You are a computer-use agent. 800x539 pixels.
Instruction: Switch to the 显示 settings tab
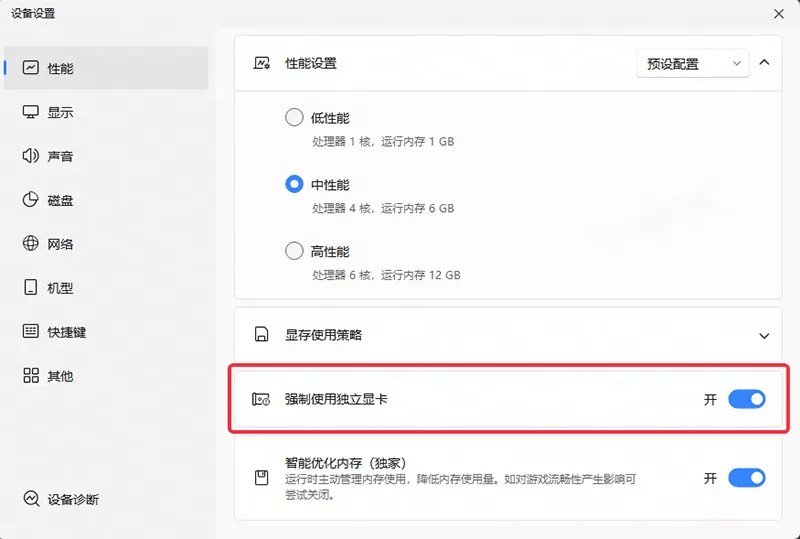pos(60,112)
